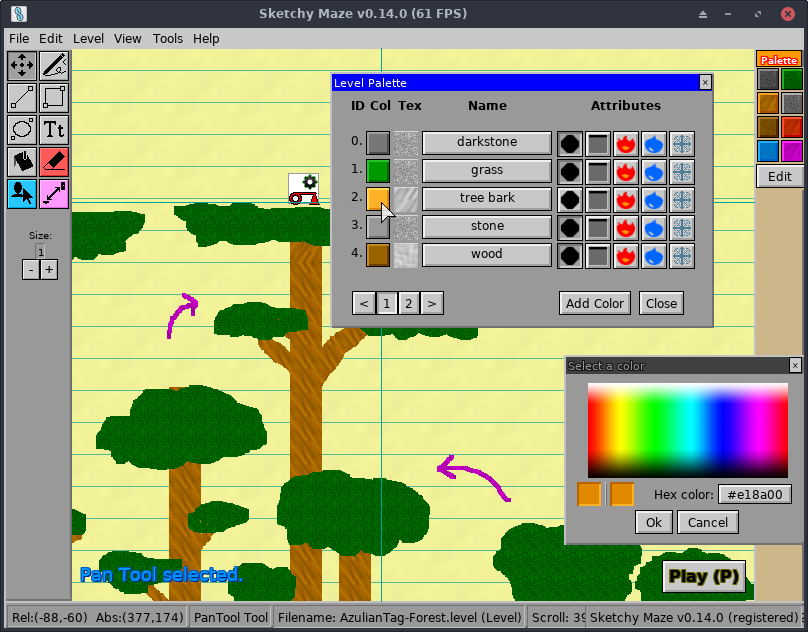The image size is (808, 632).
Task: Select the Pencil tool
Action: (x=53, y=66)
